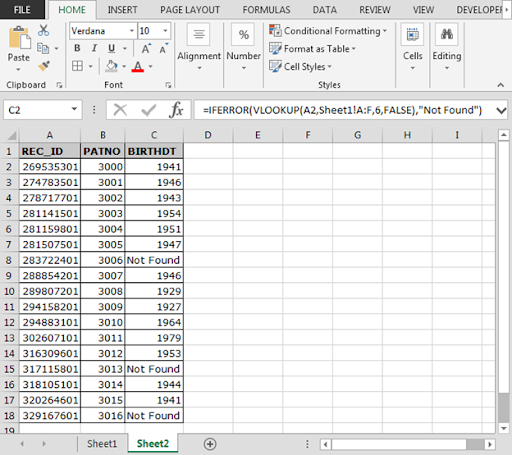Click the Paste clipboard icon
The width and height of the screenshot is (512, 455).
19,37
